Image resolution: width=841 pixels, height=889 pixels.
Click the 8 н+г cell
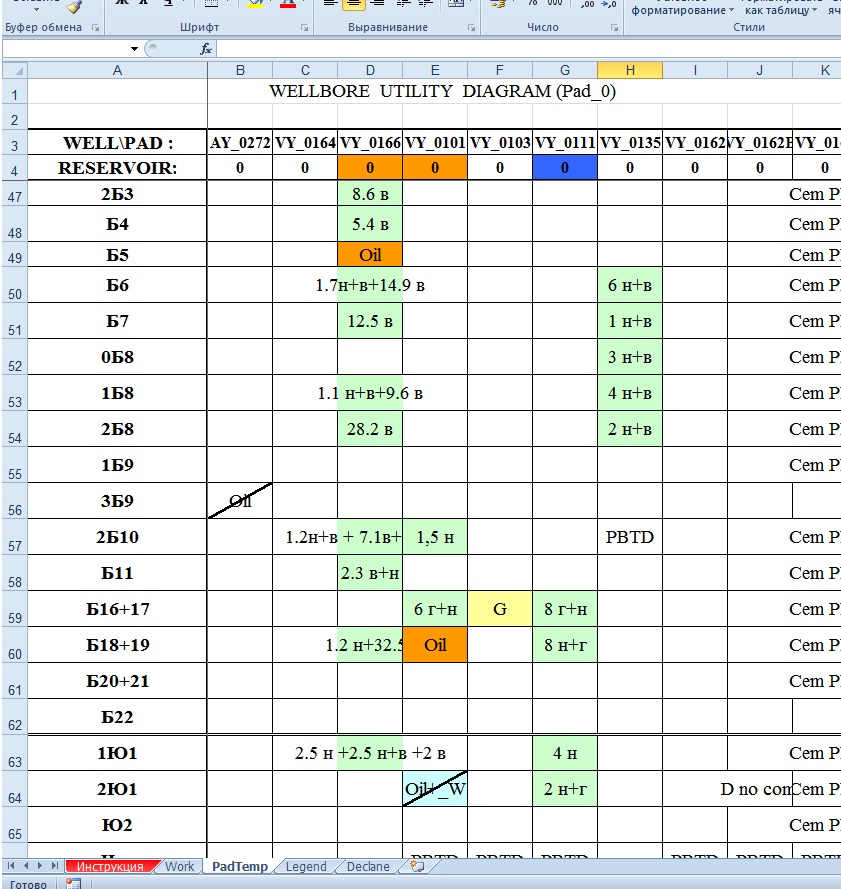pyautogui.click(x=564, y=645)
